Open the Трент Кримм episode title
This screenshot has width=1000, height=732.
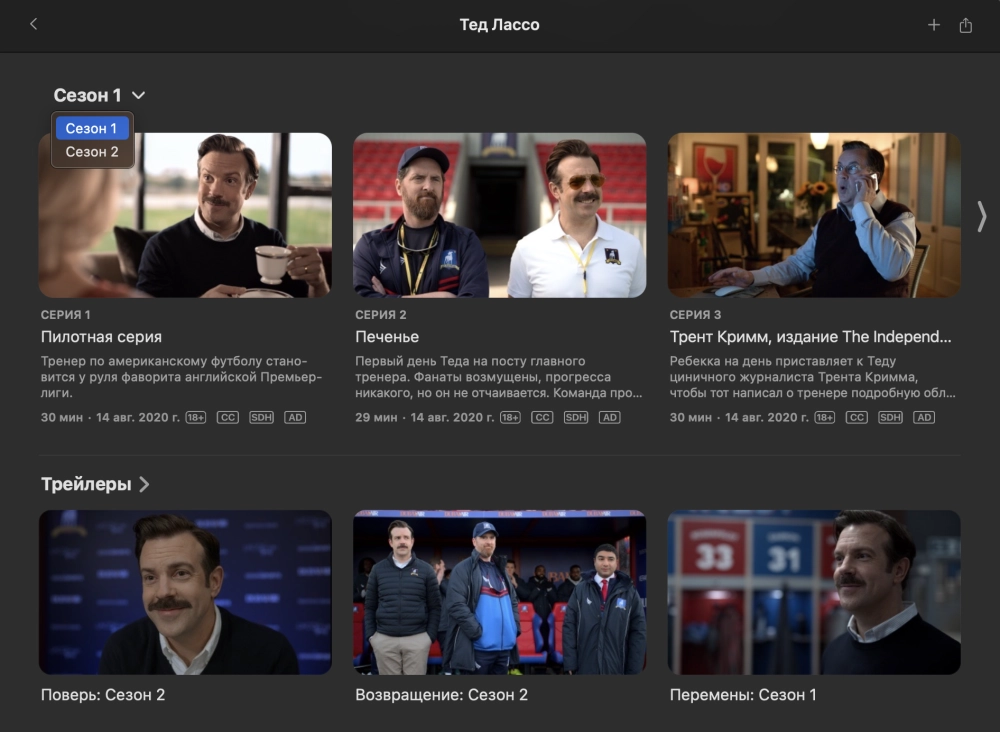click(x=810, y=337)
